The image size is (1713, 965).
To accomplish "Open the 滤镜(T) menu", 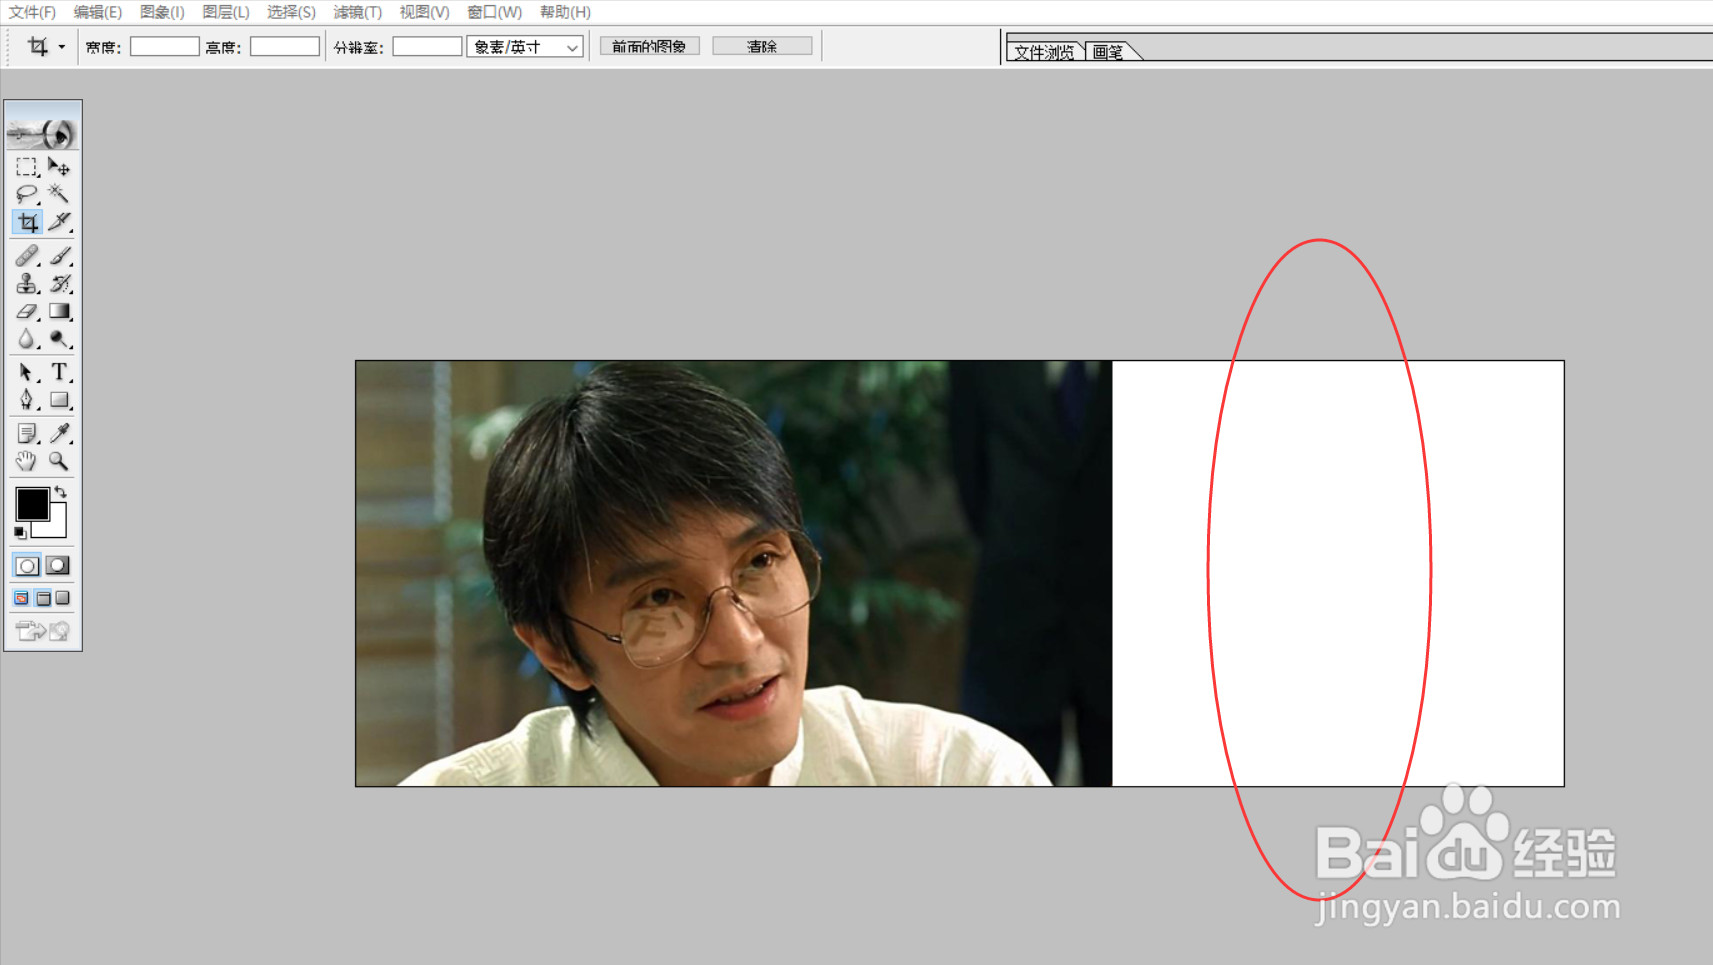I will 358,12.
